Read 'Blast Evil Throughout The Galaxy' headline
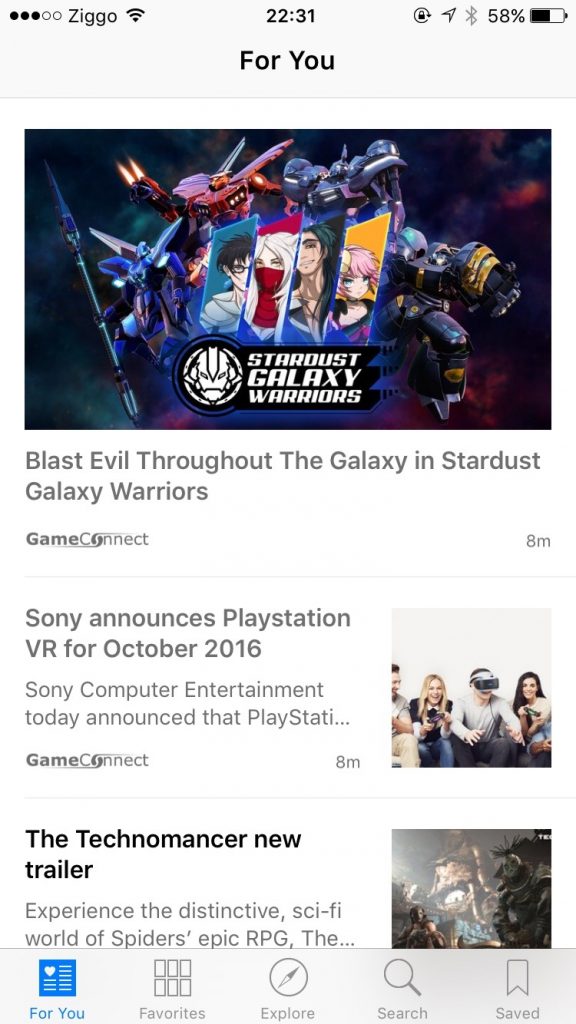Screen dimensions: 576x1024 [x=283, y=476]
